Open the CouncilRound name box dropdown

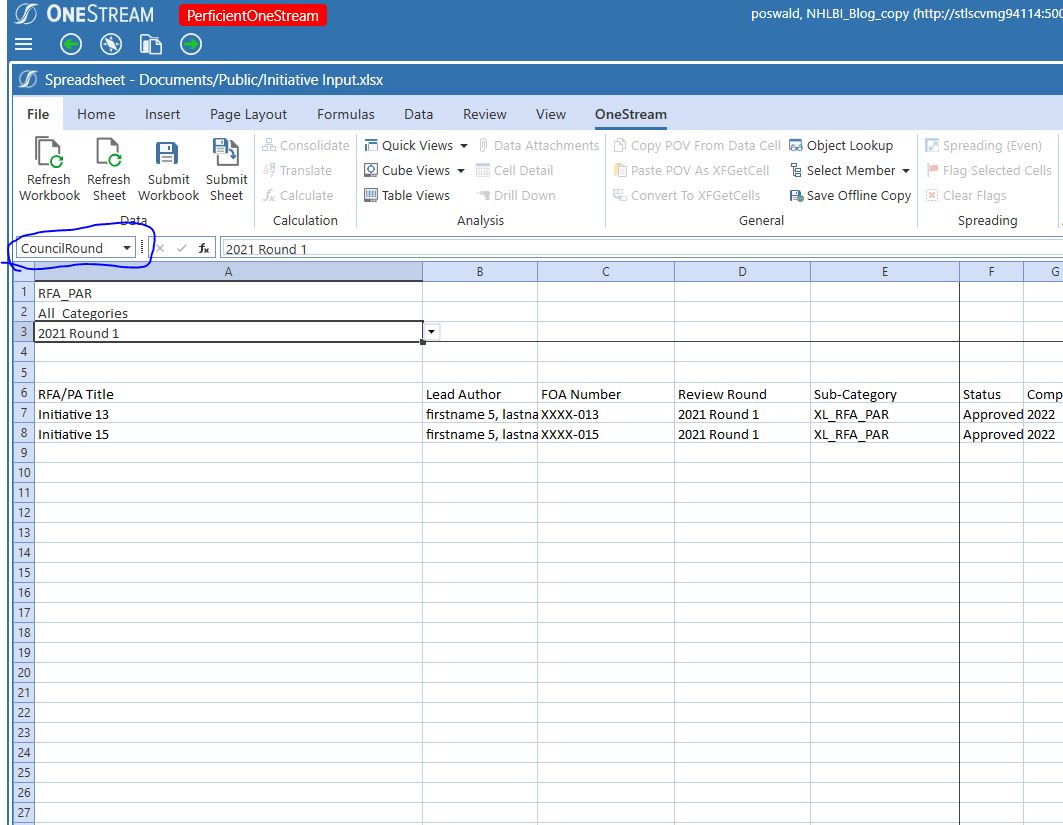127,247
